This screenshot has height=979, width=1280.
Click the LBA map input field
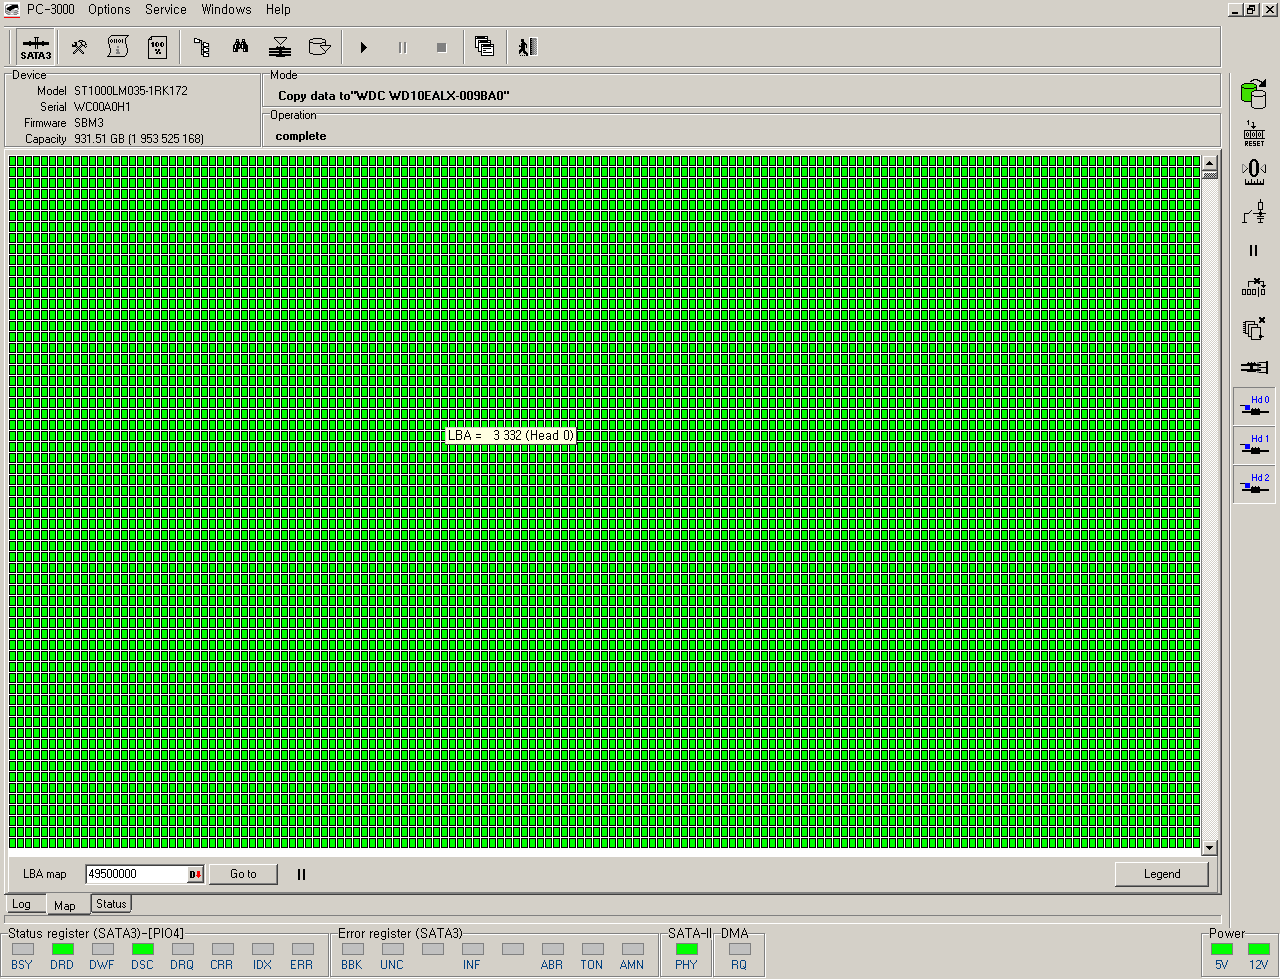pos(135,874)
